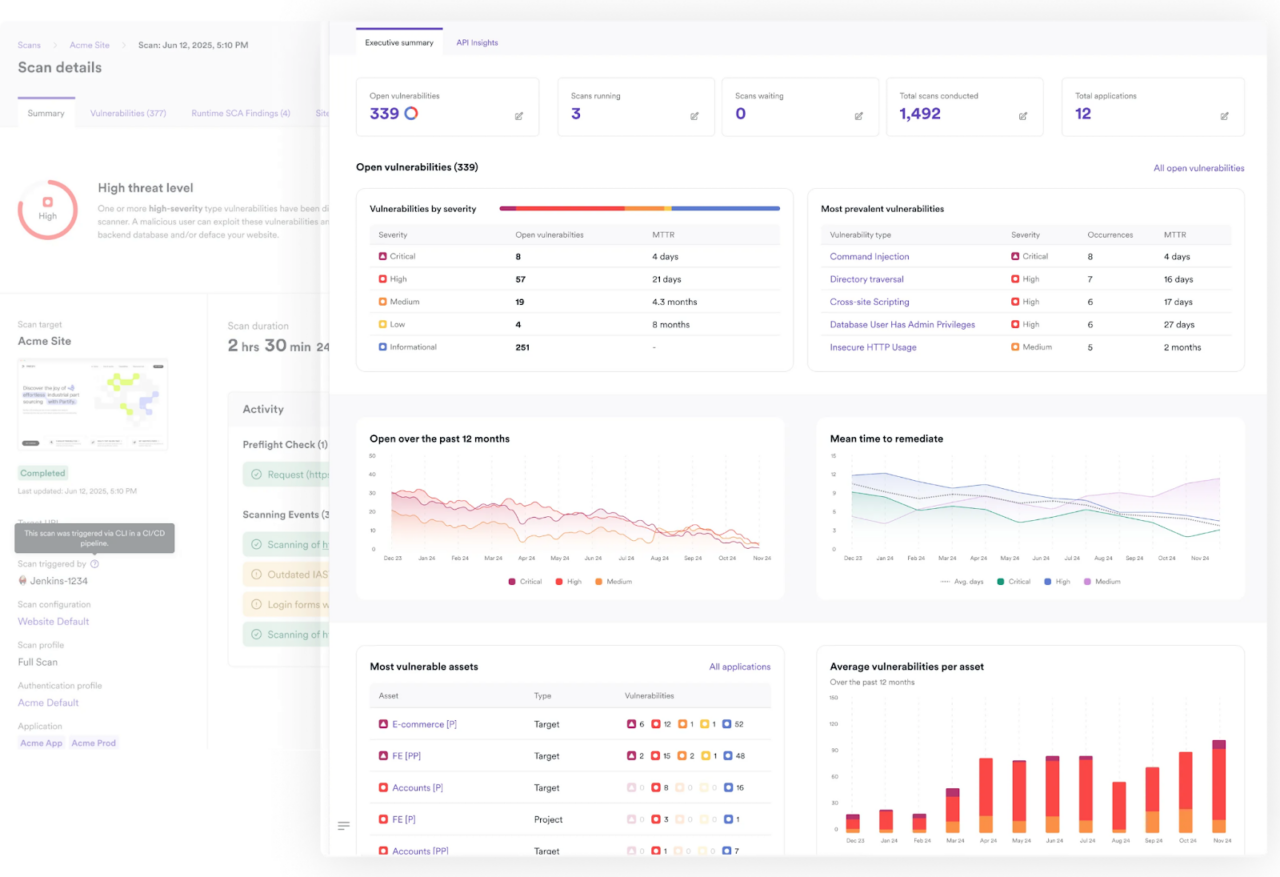Click edit icon on Total applications card
The width and height of the screenshot is (1280, 877).
[x=1224, y=116]
